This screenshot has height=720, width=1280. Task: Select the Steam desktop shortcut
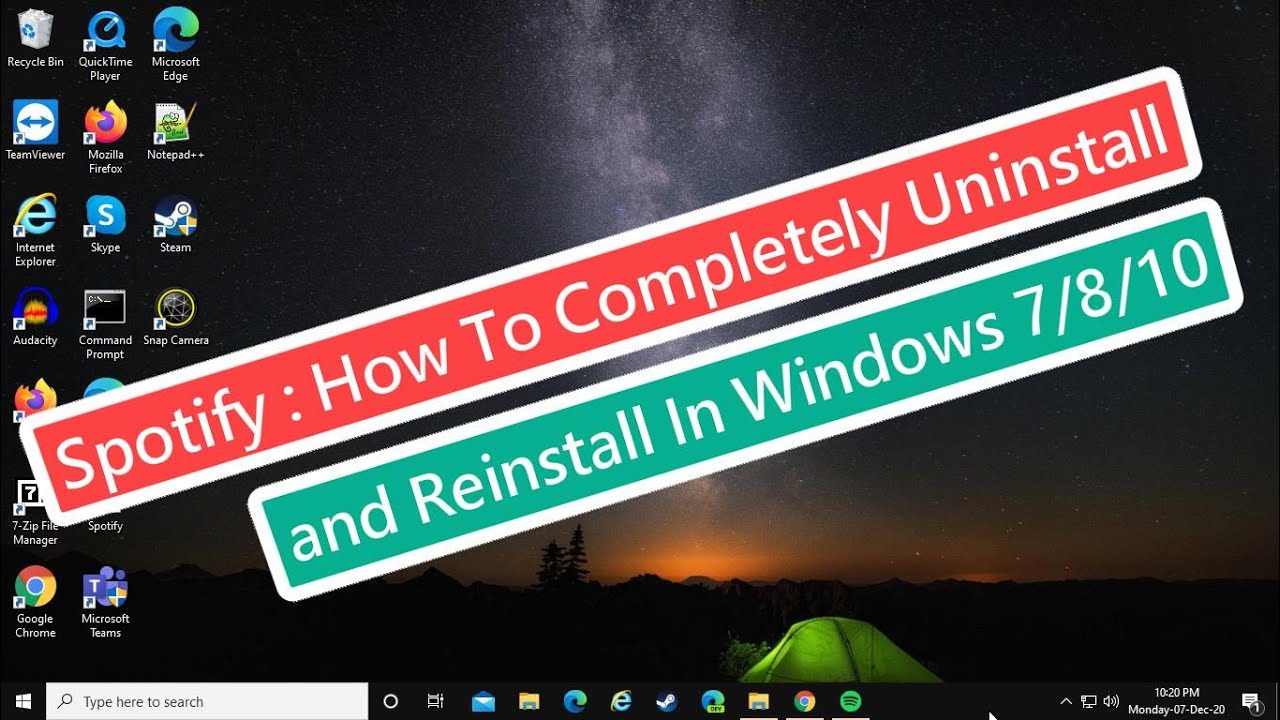point(176,224)
